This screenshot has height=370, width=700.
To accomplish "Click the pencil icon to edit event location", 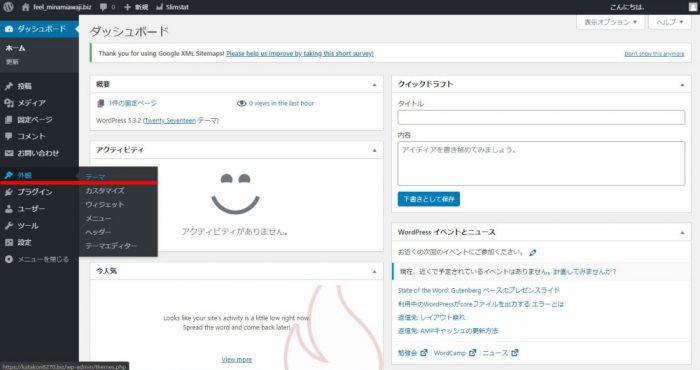I will click(x=533, y=253).
